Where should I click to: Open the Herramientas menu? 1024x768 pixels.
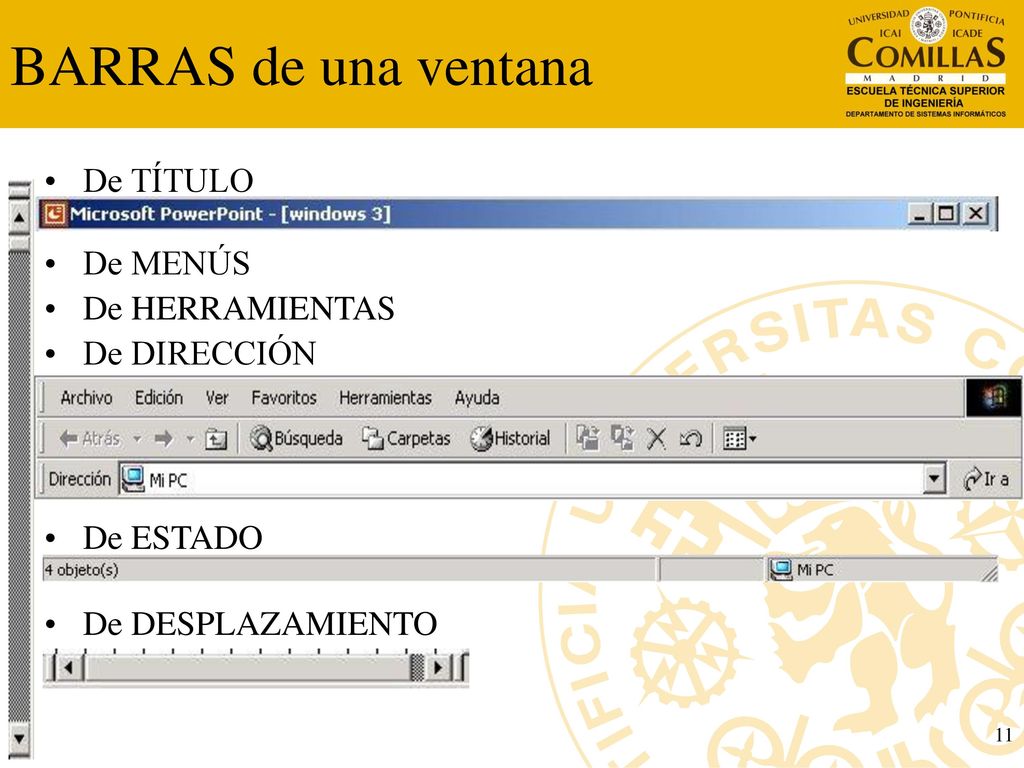(385, 398)
